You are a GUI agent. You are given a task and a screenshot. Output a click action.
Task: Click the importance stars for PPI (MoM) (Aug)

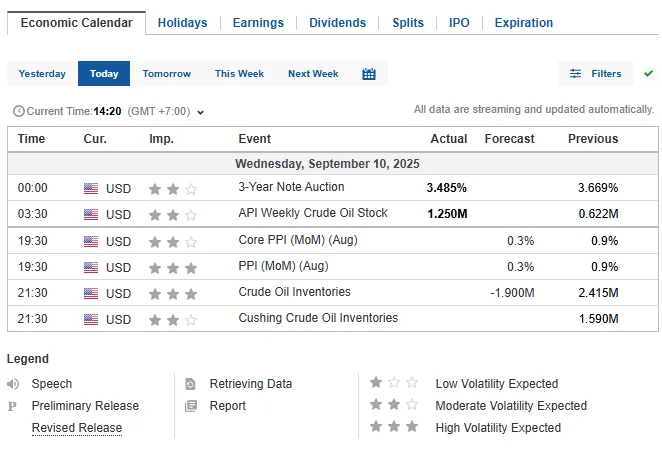(x=173, y=268)
